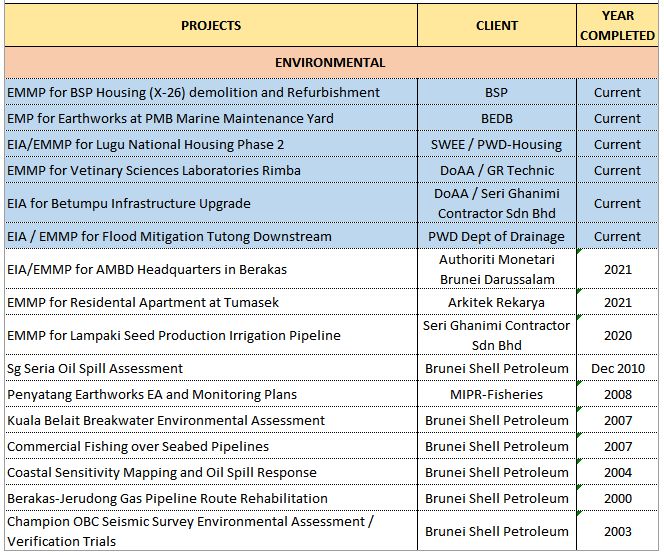Select Commercial Fishing over Seabed Pipelines cell
The height and width of the screenshot is (555, 664).
coord(138,446)
